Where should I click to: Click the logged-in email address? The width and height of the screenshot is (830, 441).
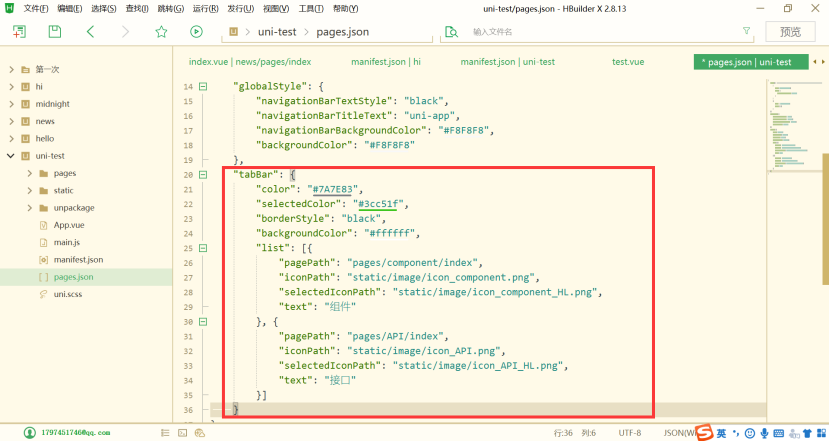click(76, 433)
